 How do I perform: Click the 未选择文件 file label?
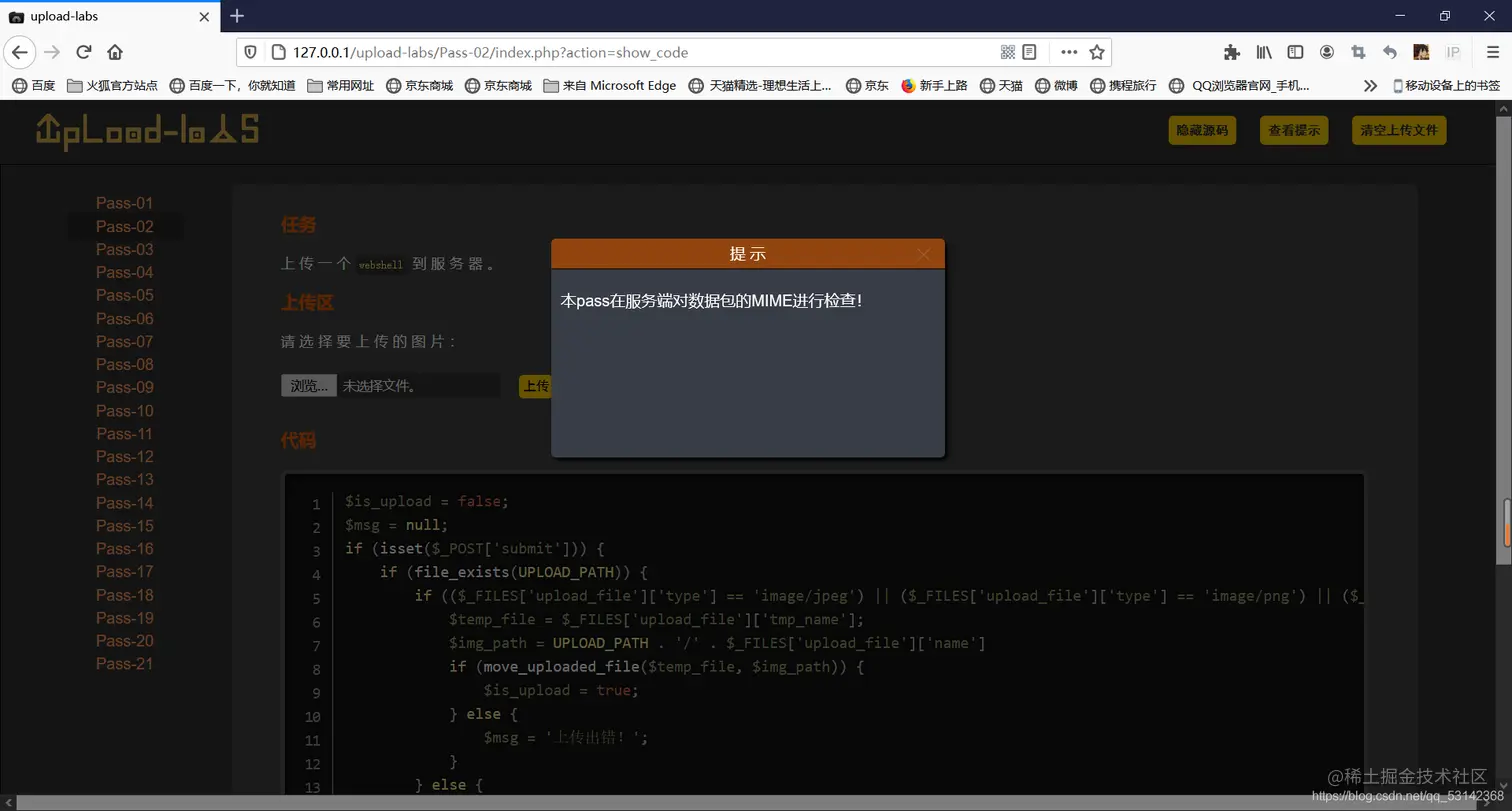[380, 386]
